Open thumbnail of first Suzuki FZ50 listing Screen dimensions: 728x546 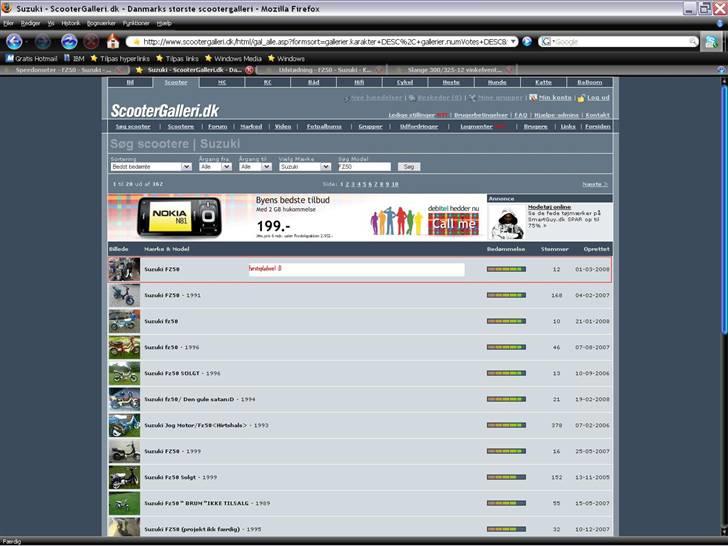(124, 269)
